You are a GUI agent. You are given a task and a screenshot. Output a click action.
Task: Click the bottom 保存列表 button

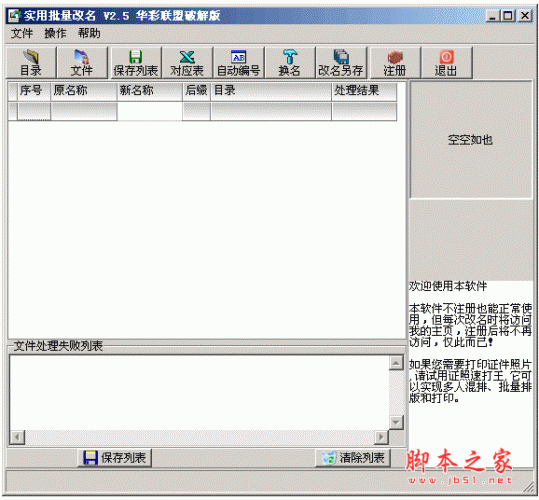115,458
